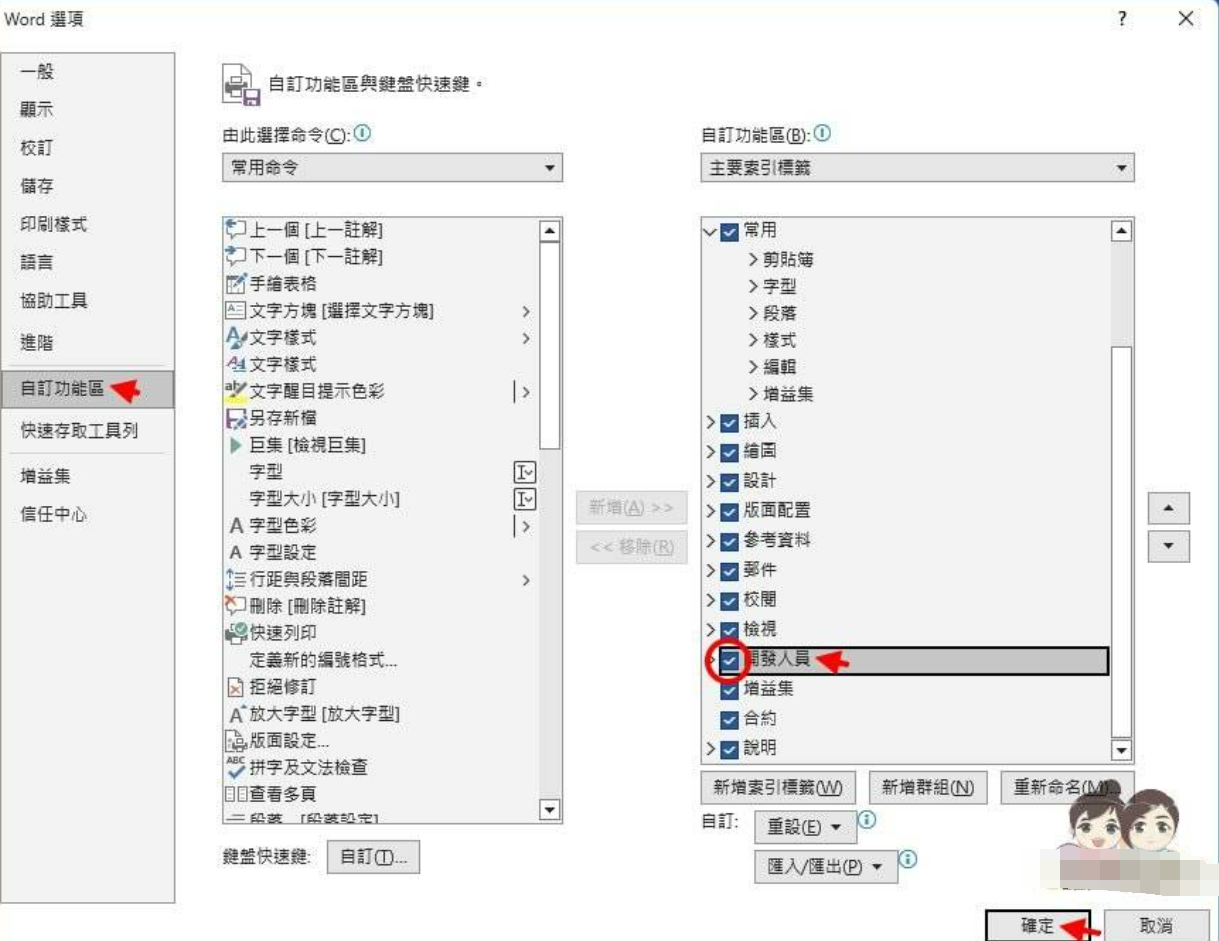This screenshot has height=941, width=1219.
Task: Toggle the 增益集 checkbox in ribbon list
Action: 729,689
